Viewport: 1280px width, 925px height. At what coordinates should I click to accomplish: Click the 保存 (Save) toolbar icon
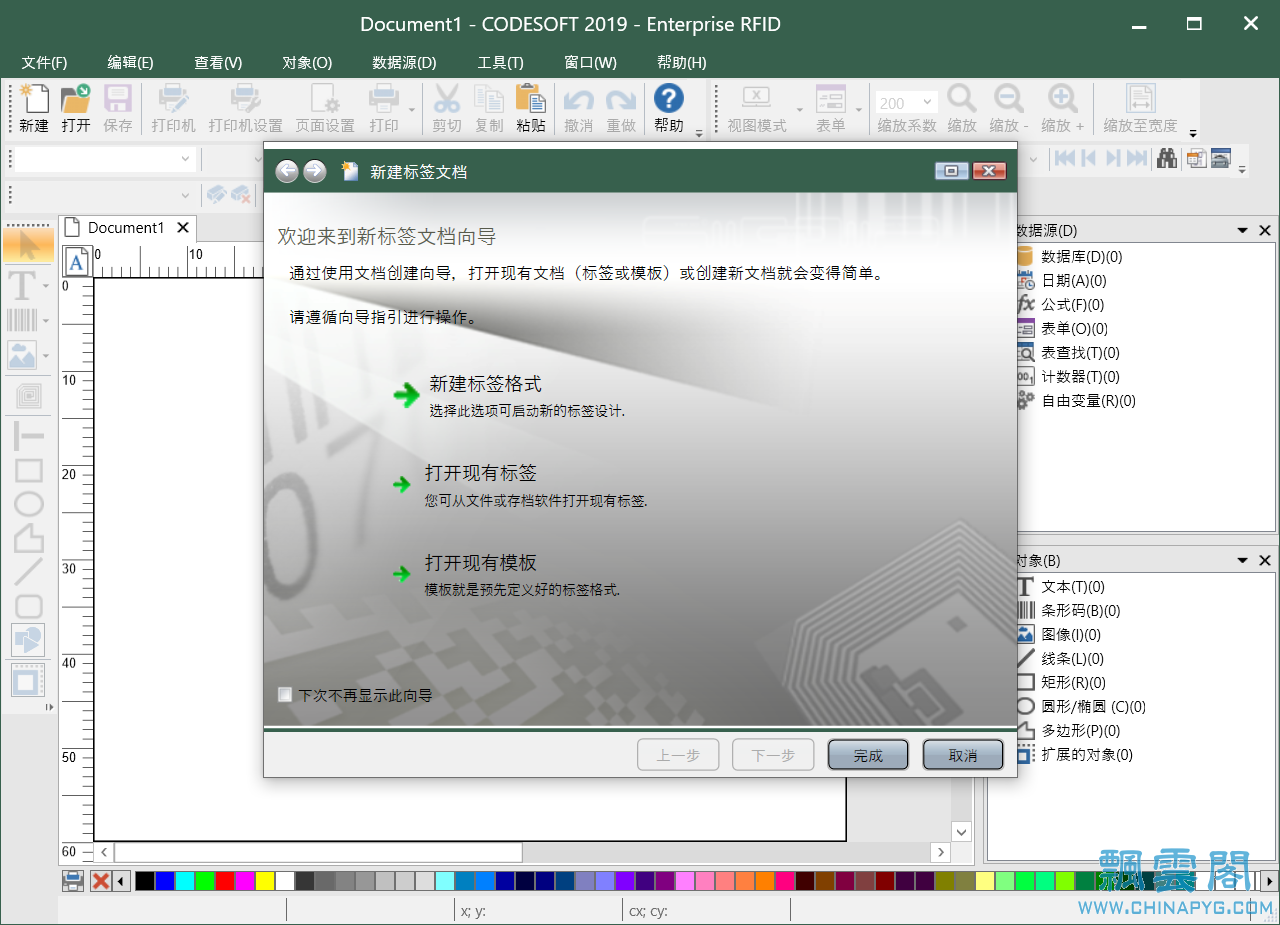point(118,109)
